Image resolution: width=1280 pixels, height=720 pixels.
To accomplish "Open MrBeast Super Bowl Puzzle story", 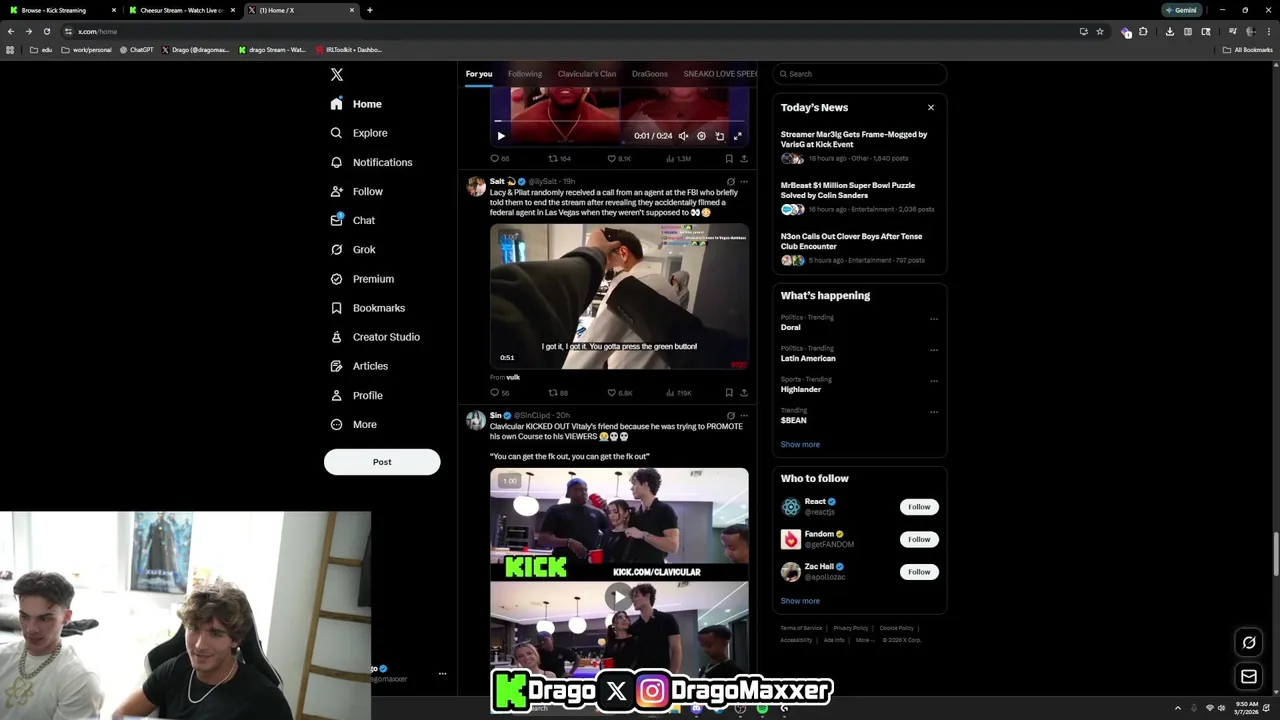I will click(x=859, y=197).
